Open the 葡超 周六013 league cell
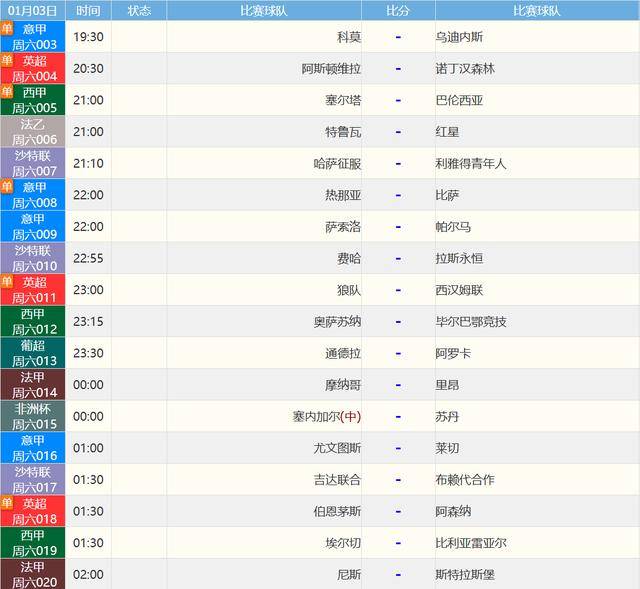This screenshot has height=589, width=640. [x=33, y=353]
